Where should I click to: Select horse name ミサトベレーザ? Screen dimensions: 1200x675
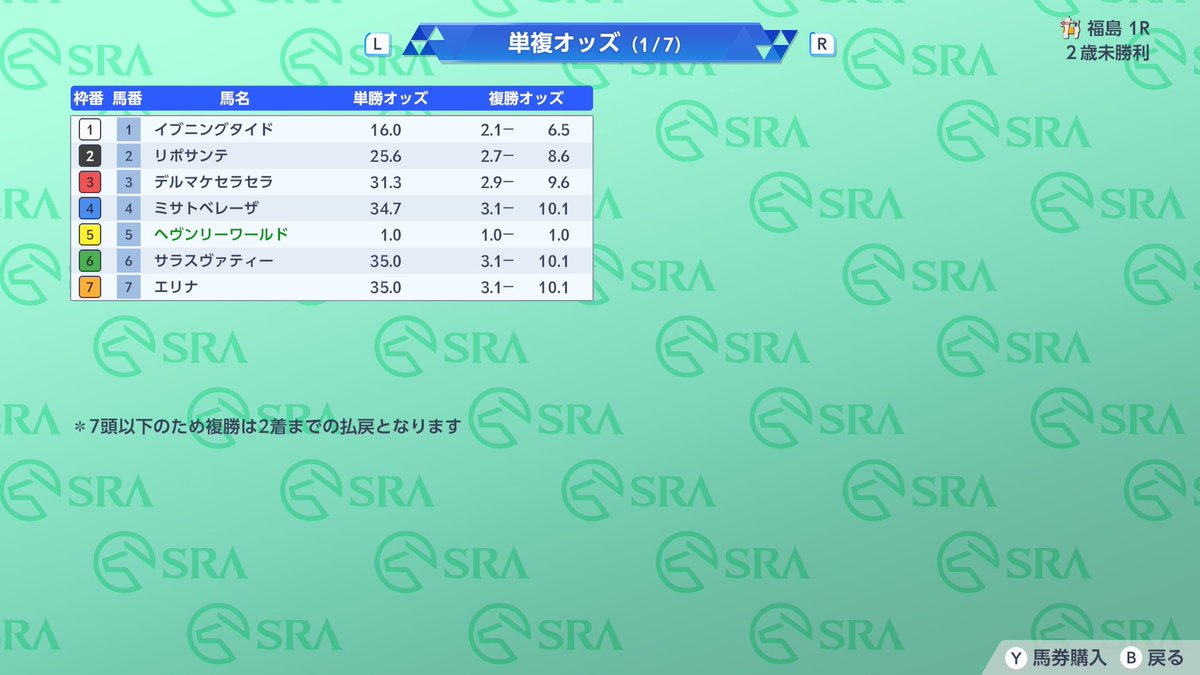[x=206, y=209]
